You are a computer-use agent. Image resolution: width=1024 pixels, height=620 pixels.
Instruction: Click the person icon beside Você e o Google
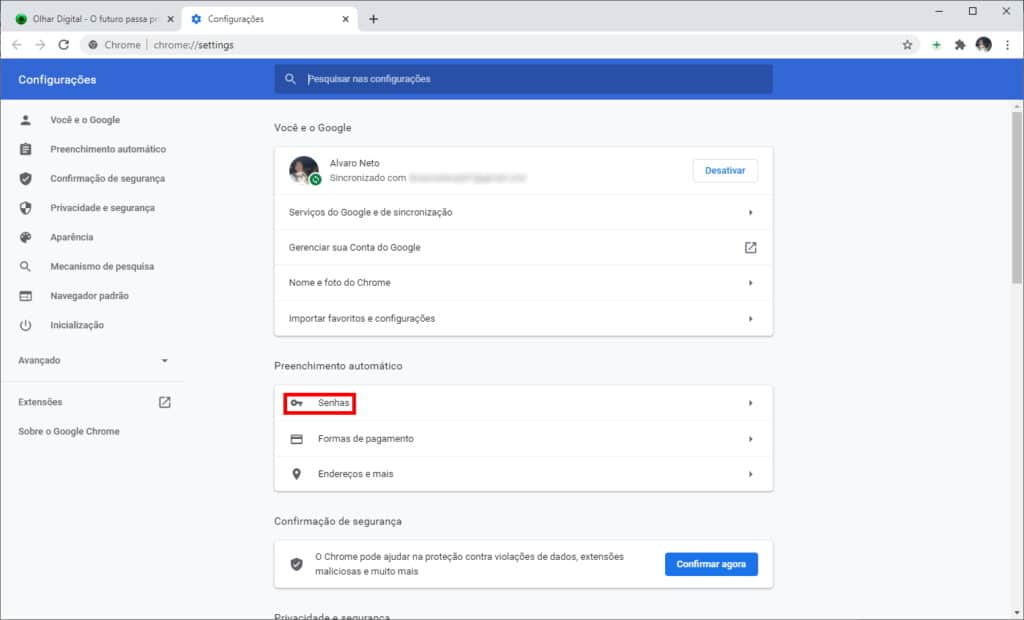click(x=25, y=120)
